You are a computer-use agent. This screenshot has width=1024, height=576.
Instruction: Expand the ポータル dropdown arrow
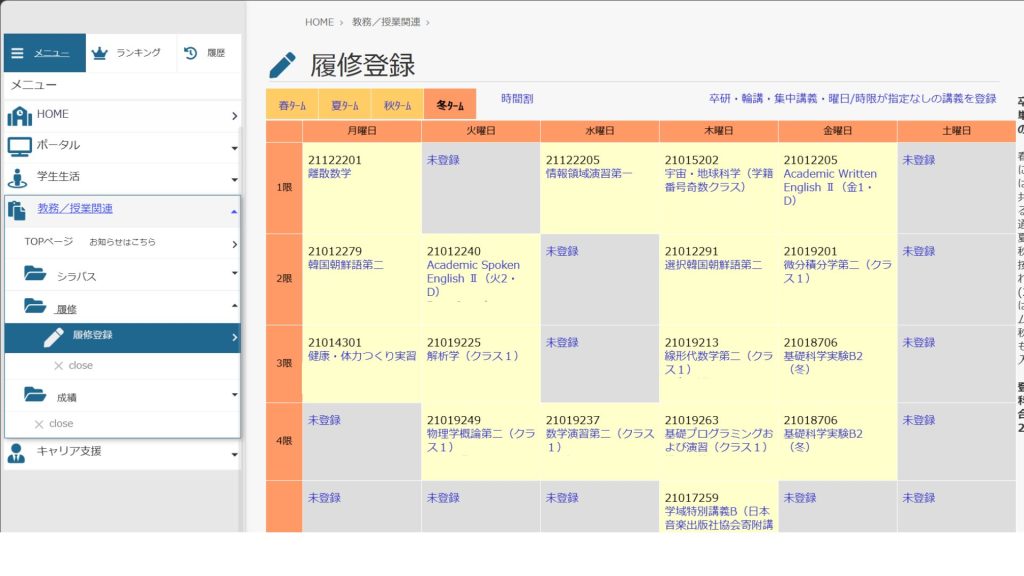coord(234,148)
